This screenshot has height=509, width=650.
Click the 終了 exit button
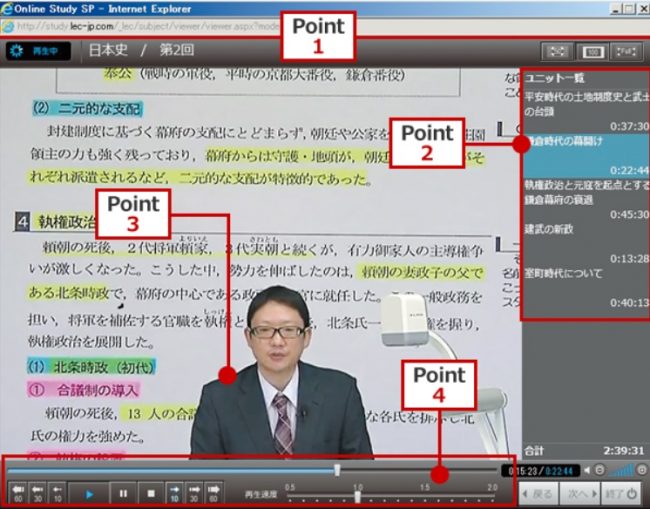[621, 494]
